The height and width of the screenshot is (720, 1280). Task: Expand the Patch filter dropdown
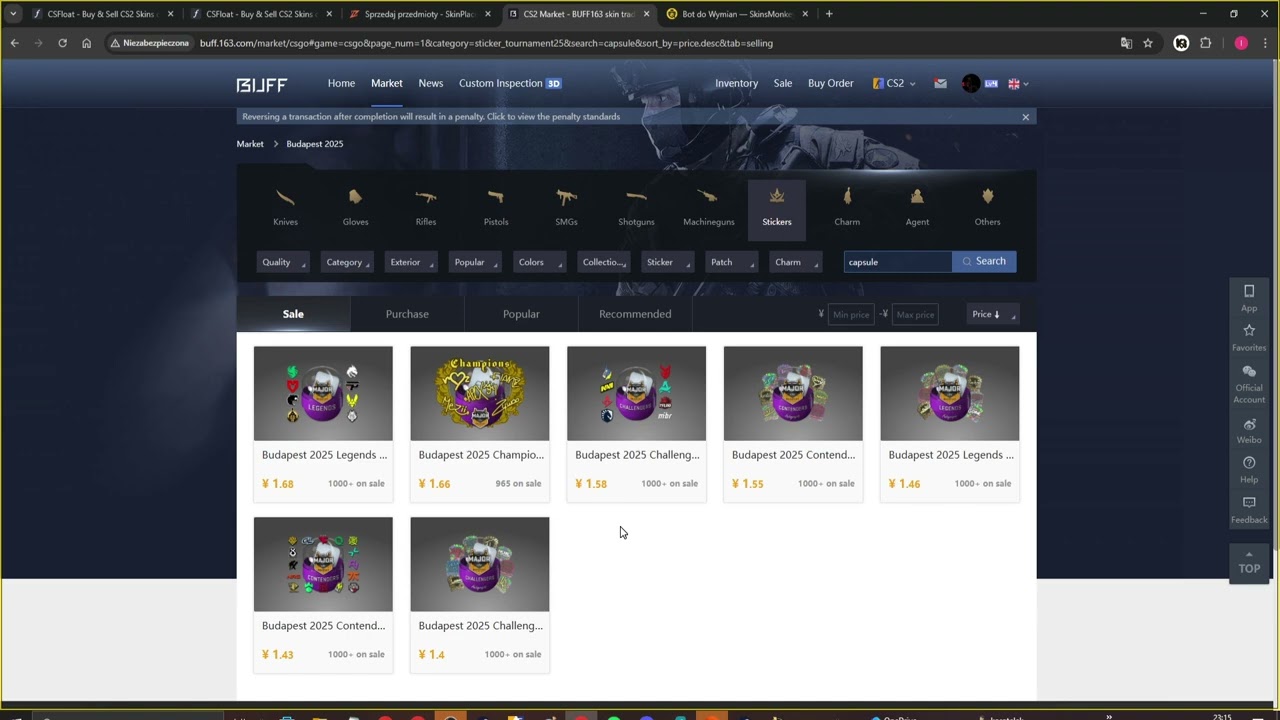pyautogui.click(x=731, y=262)
